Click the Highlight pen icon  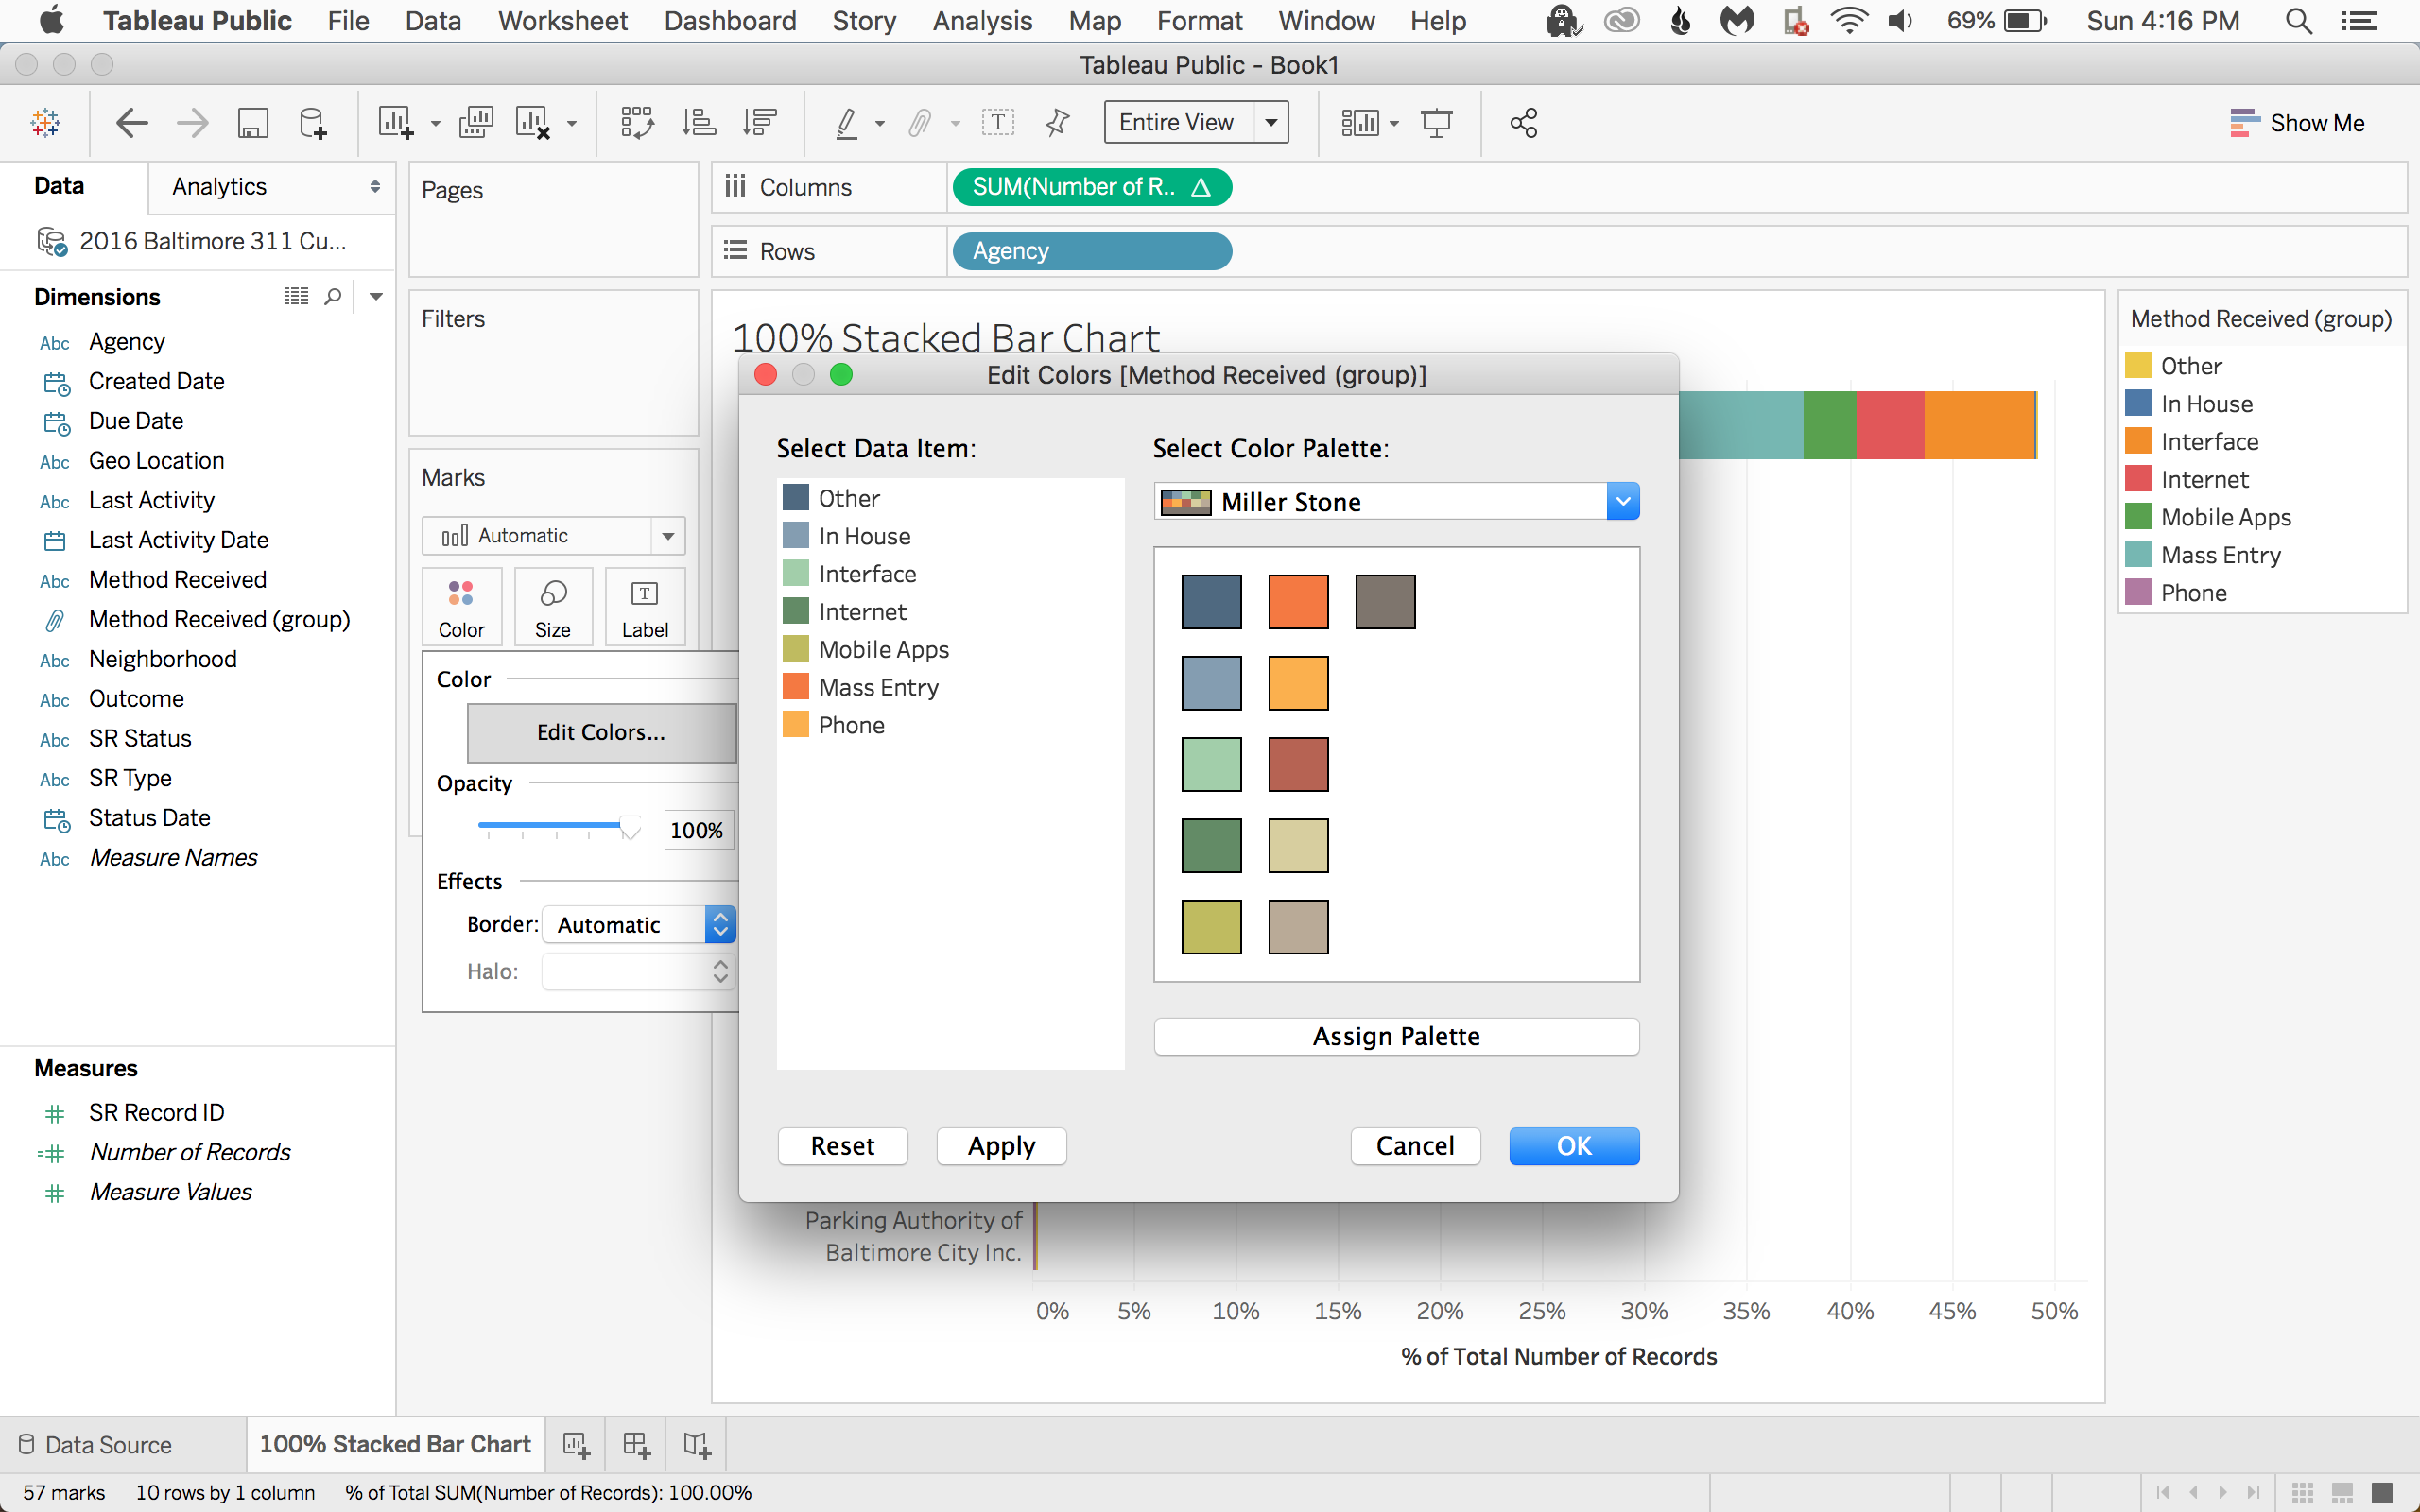pos(846,123)
